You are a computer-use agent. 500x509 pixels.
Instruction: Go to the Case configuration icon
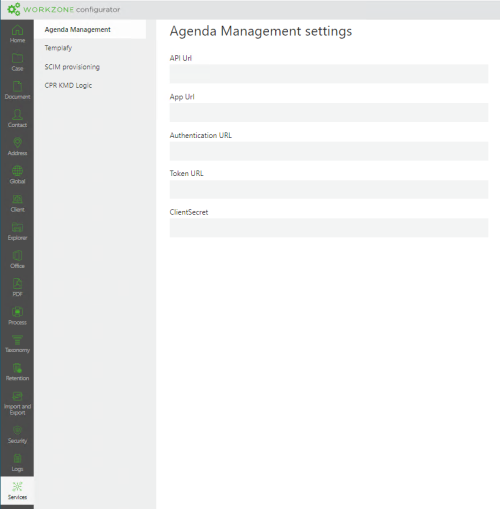click(x=17, y=58)
